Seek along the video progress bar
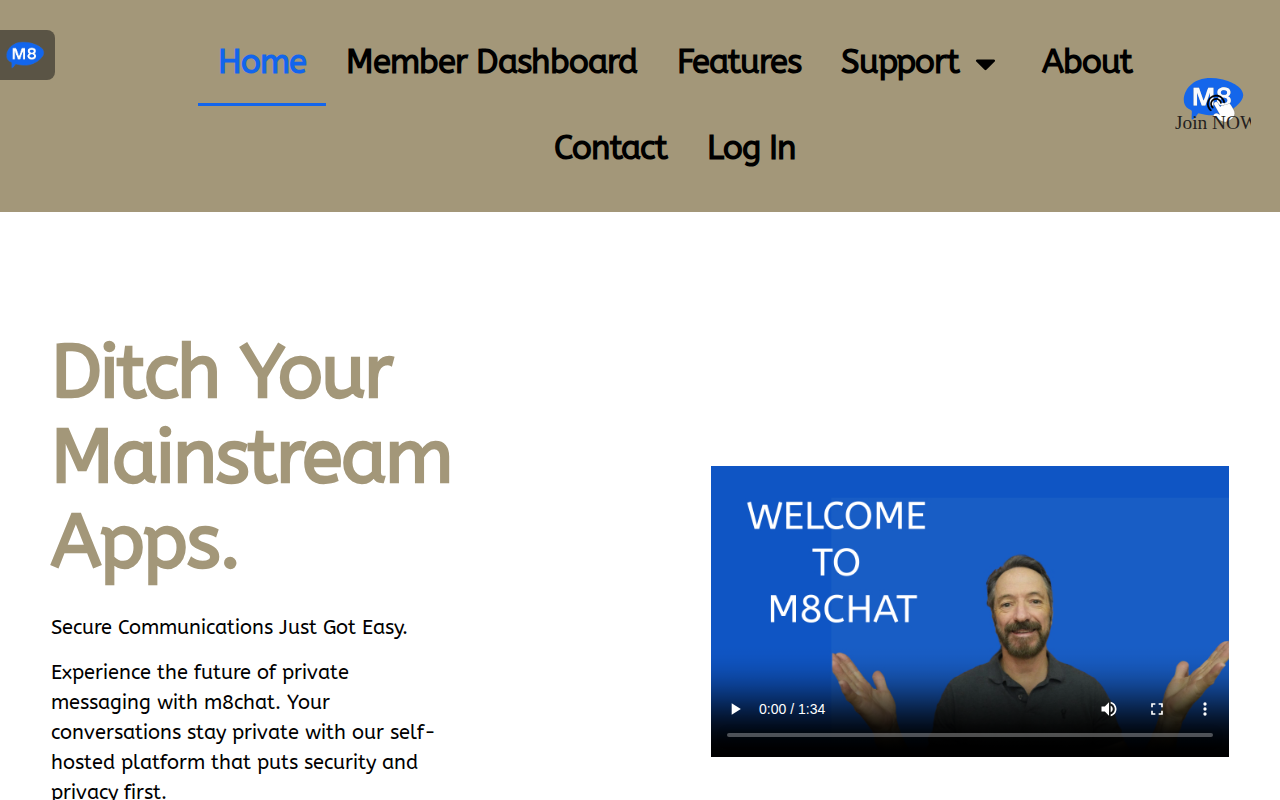Viewport: 1280px width, 800px height. pos(970,735)
